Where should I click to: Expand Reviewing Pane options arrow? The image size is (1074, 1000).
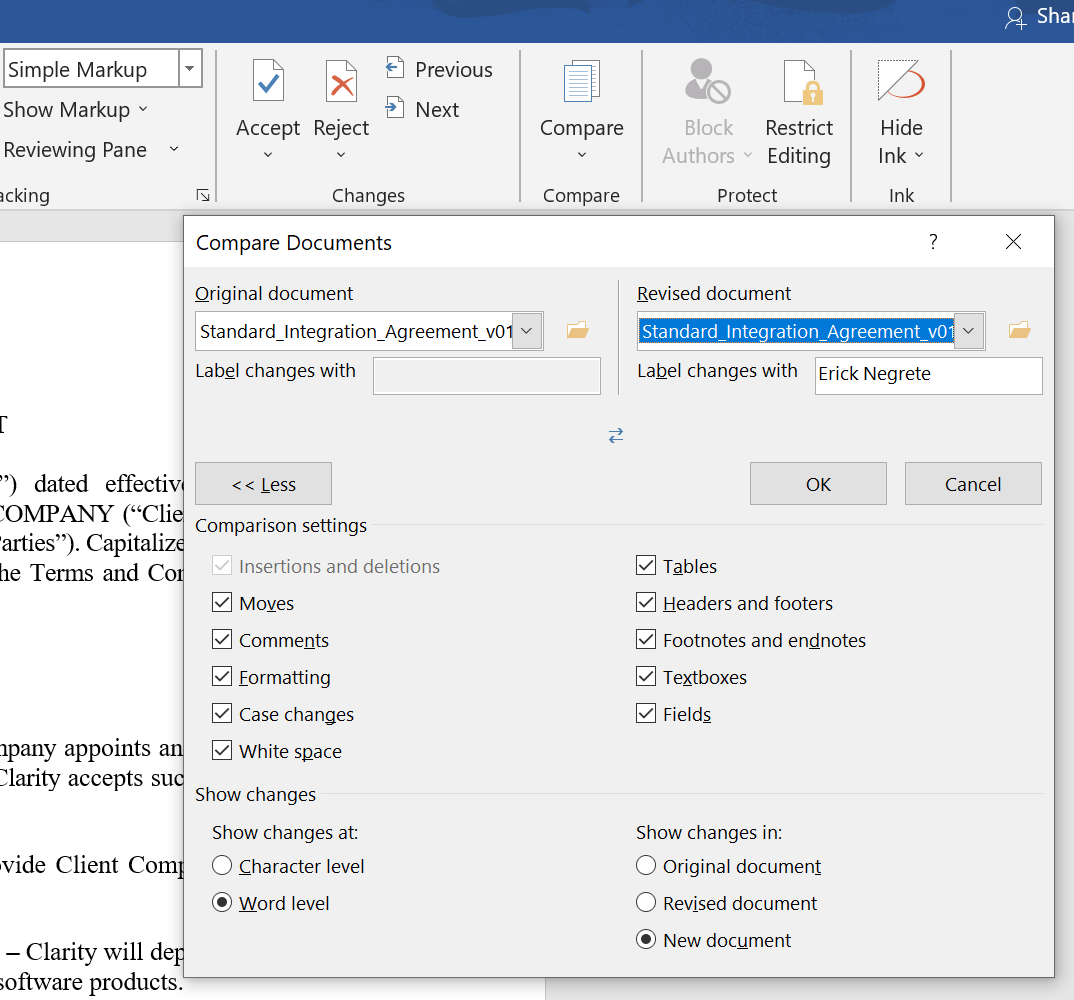click(x=174, y=149)
